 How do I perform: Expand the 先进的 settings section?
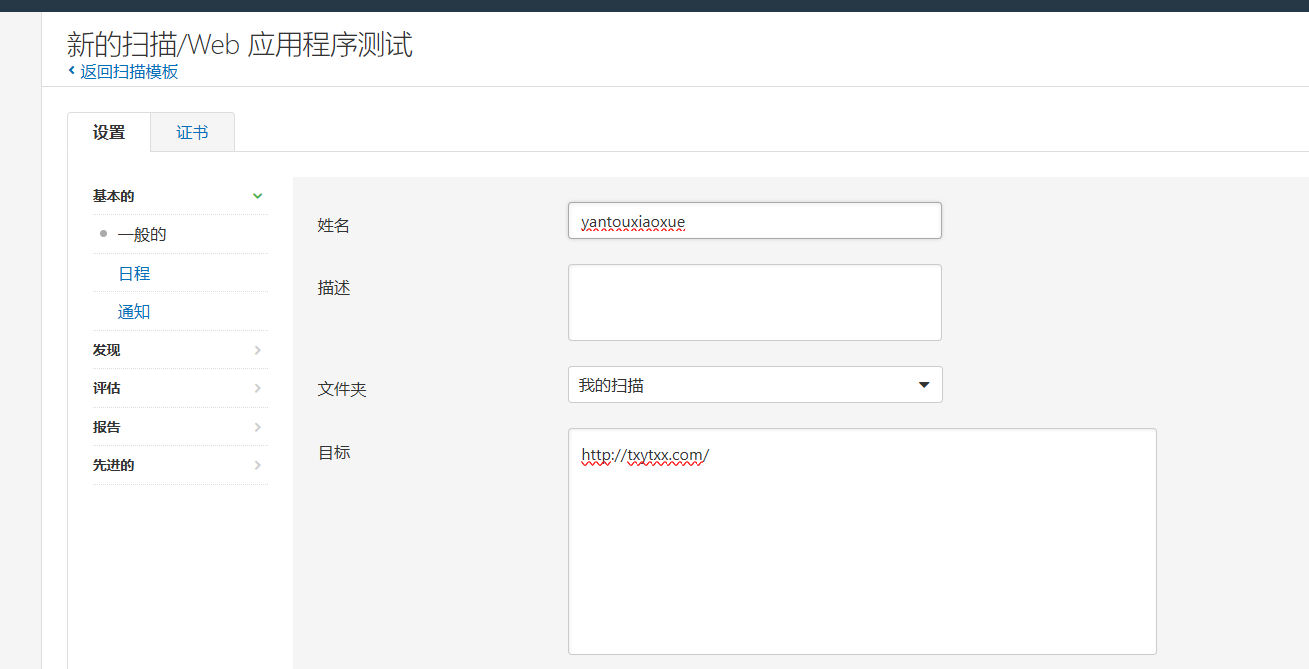(113, 465)
